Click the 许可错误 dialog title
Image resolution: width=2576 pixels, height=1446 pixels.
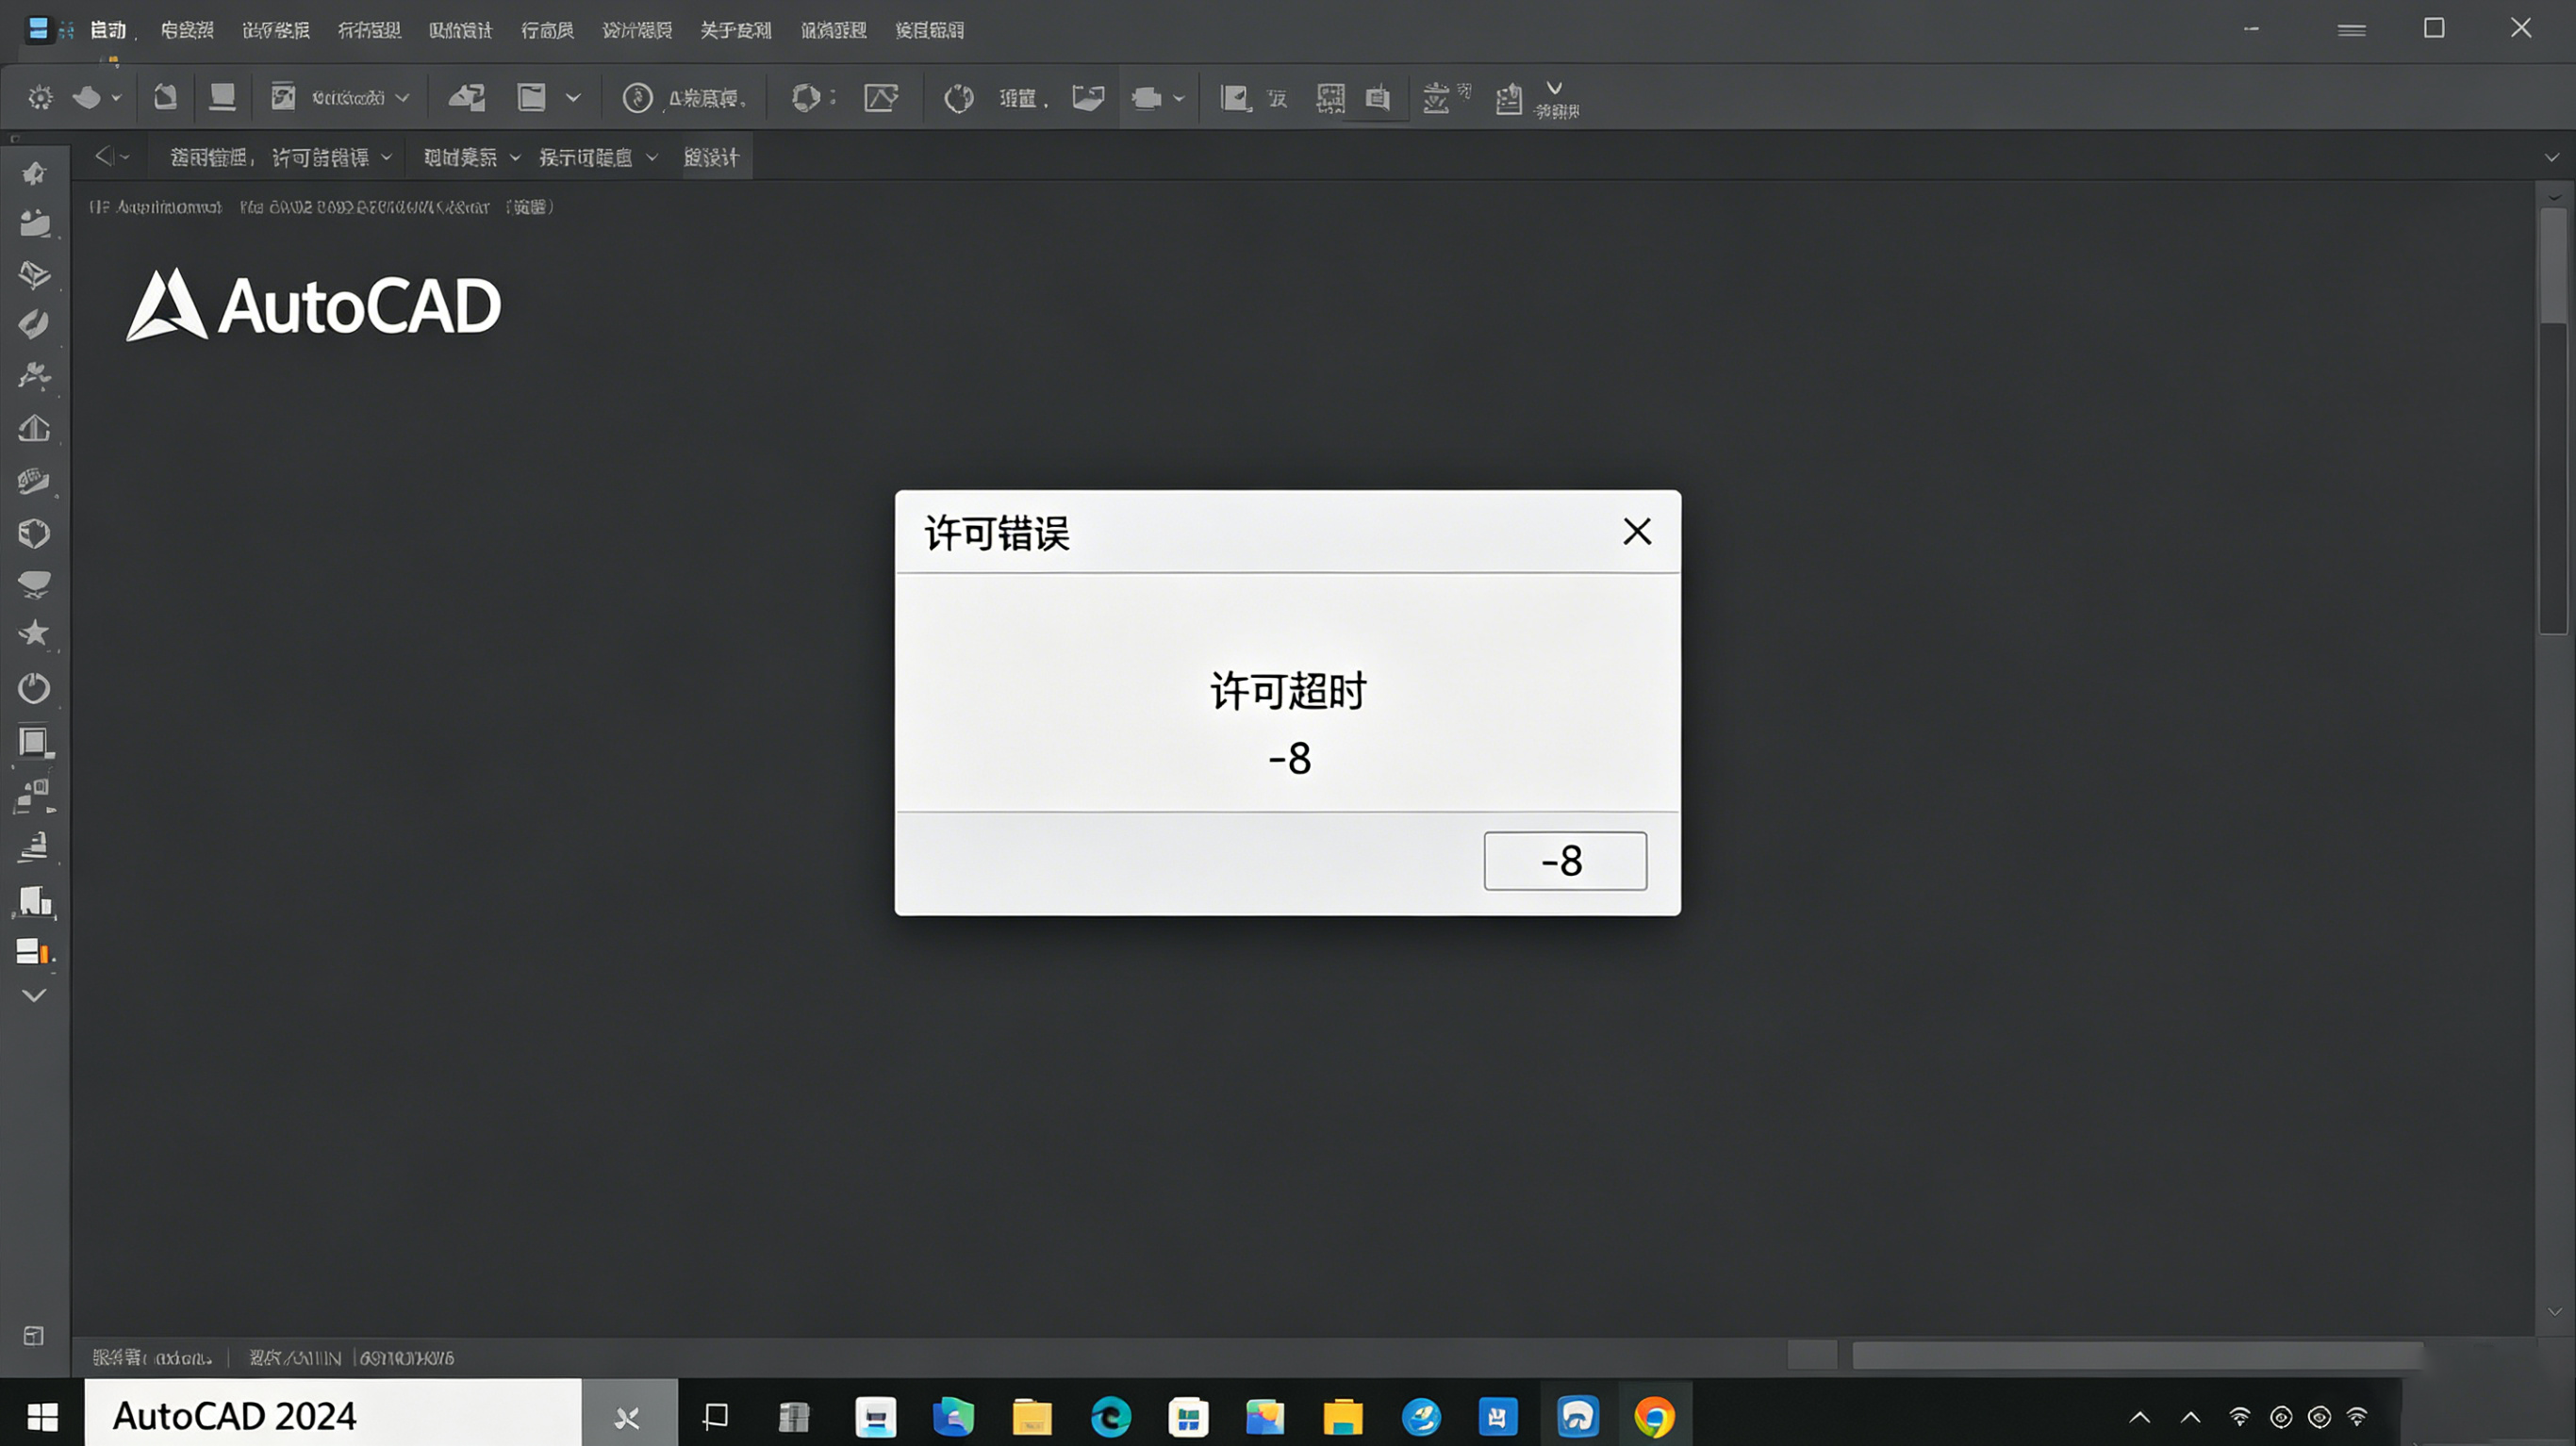click(x=997, y=534)
